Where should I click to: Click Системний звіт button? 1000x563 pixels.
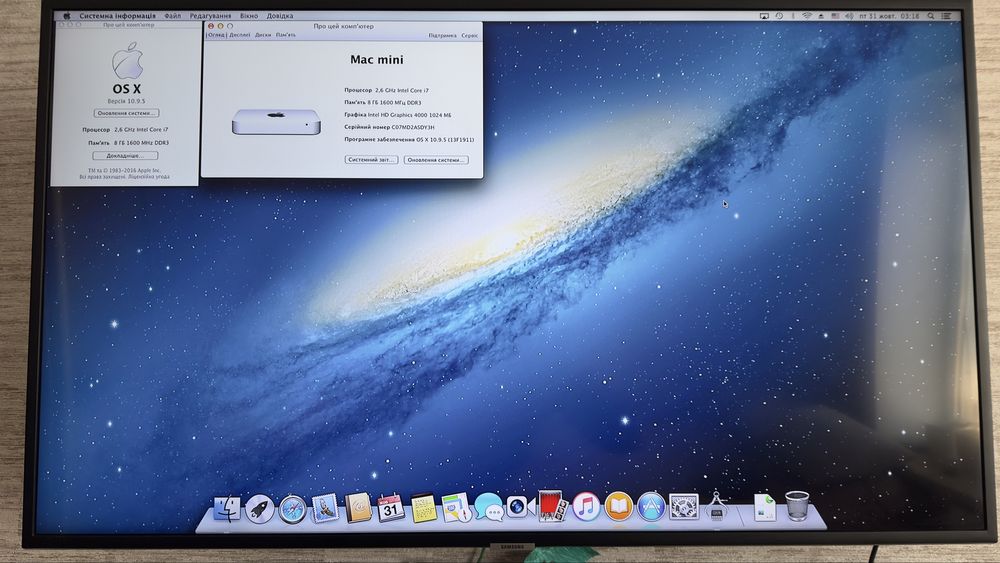coord(371,159)
